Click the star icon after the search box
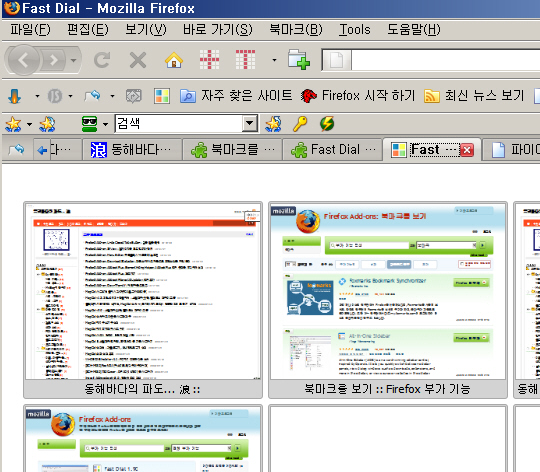This screenshot has height=472, width=540. (x=273, y=124)
